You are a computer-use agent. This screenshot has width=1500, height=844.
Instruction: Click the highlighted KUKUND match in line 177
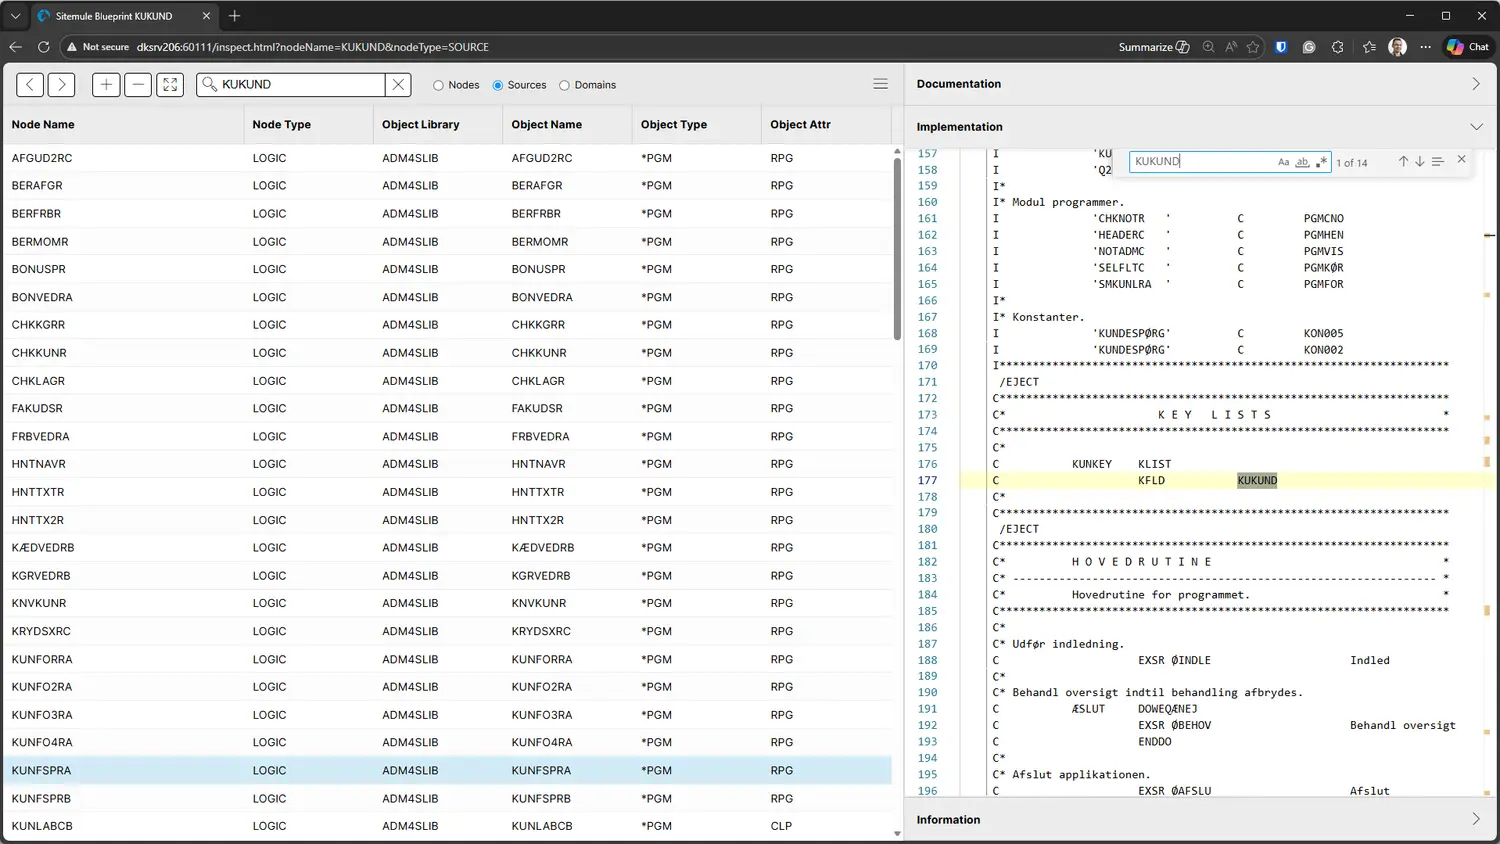pyautogui.click(x=1257, y=480)
